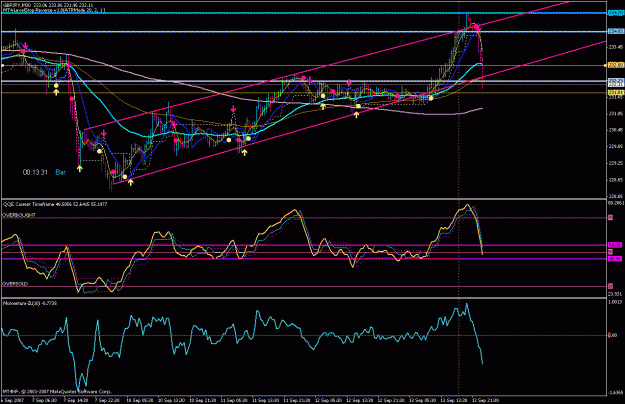Click the 229.25 value on the price scale
Image resolution: width=625 pixels, height=404 pixels.
(x=616, y=163)
